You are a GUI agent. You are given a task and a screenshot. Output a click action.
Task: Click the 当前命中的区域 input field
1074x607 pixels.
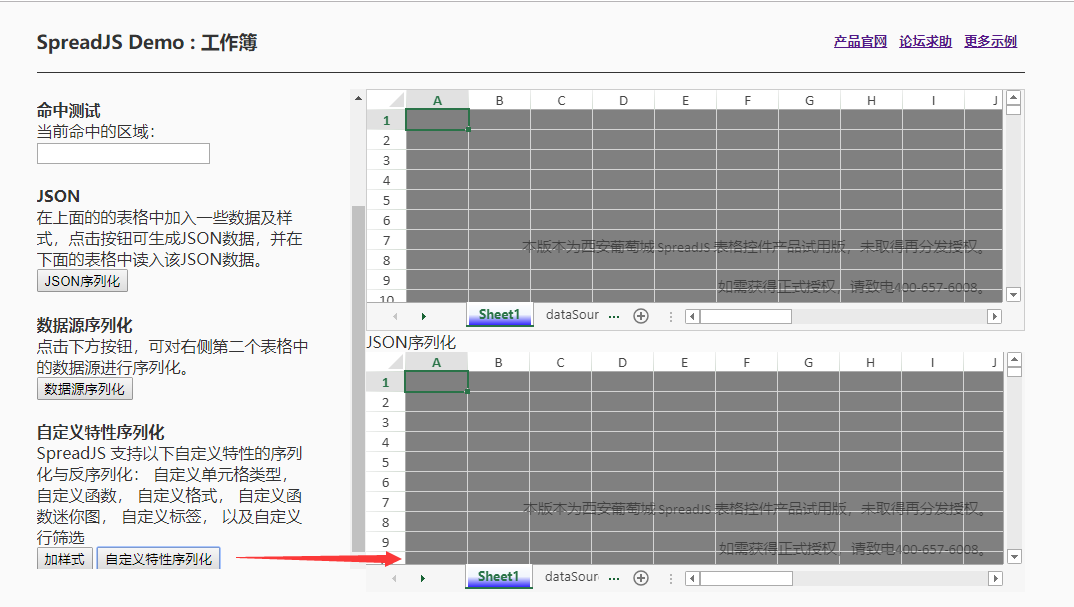pos(123,153)
